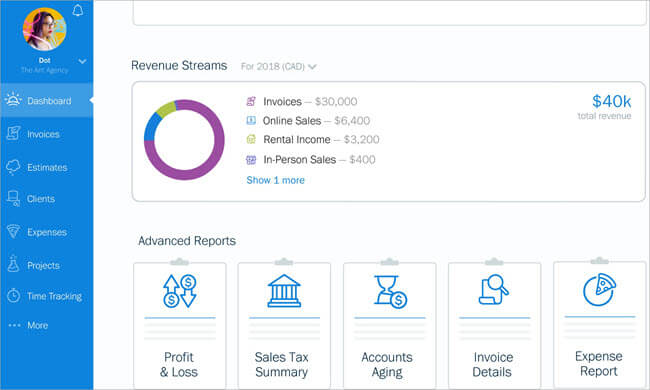Open notifications bell icon
Viewport: 650px width, 390px height.
(x=78, y=10)
